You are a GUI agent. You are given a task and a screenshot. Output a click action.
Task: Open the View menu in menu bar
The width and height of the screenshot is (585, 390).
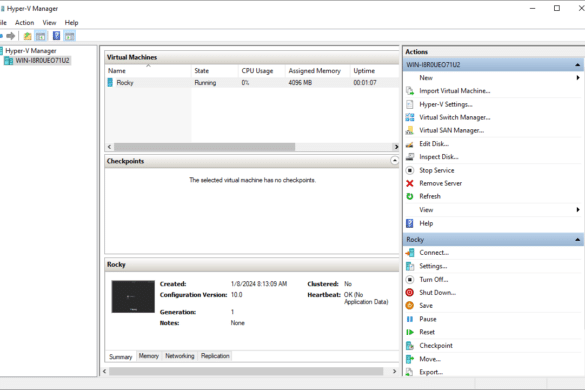pos(49,23)
